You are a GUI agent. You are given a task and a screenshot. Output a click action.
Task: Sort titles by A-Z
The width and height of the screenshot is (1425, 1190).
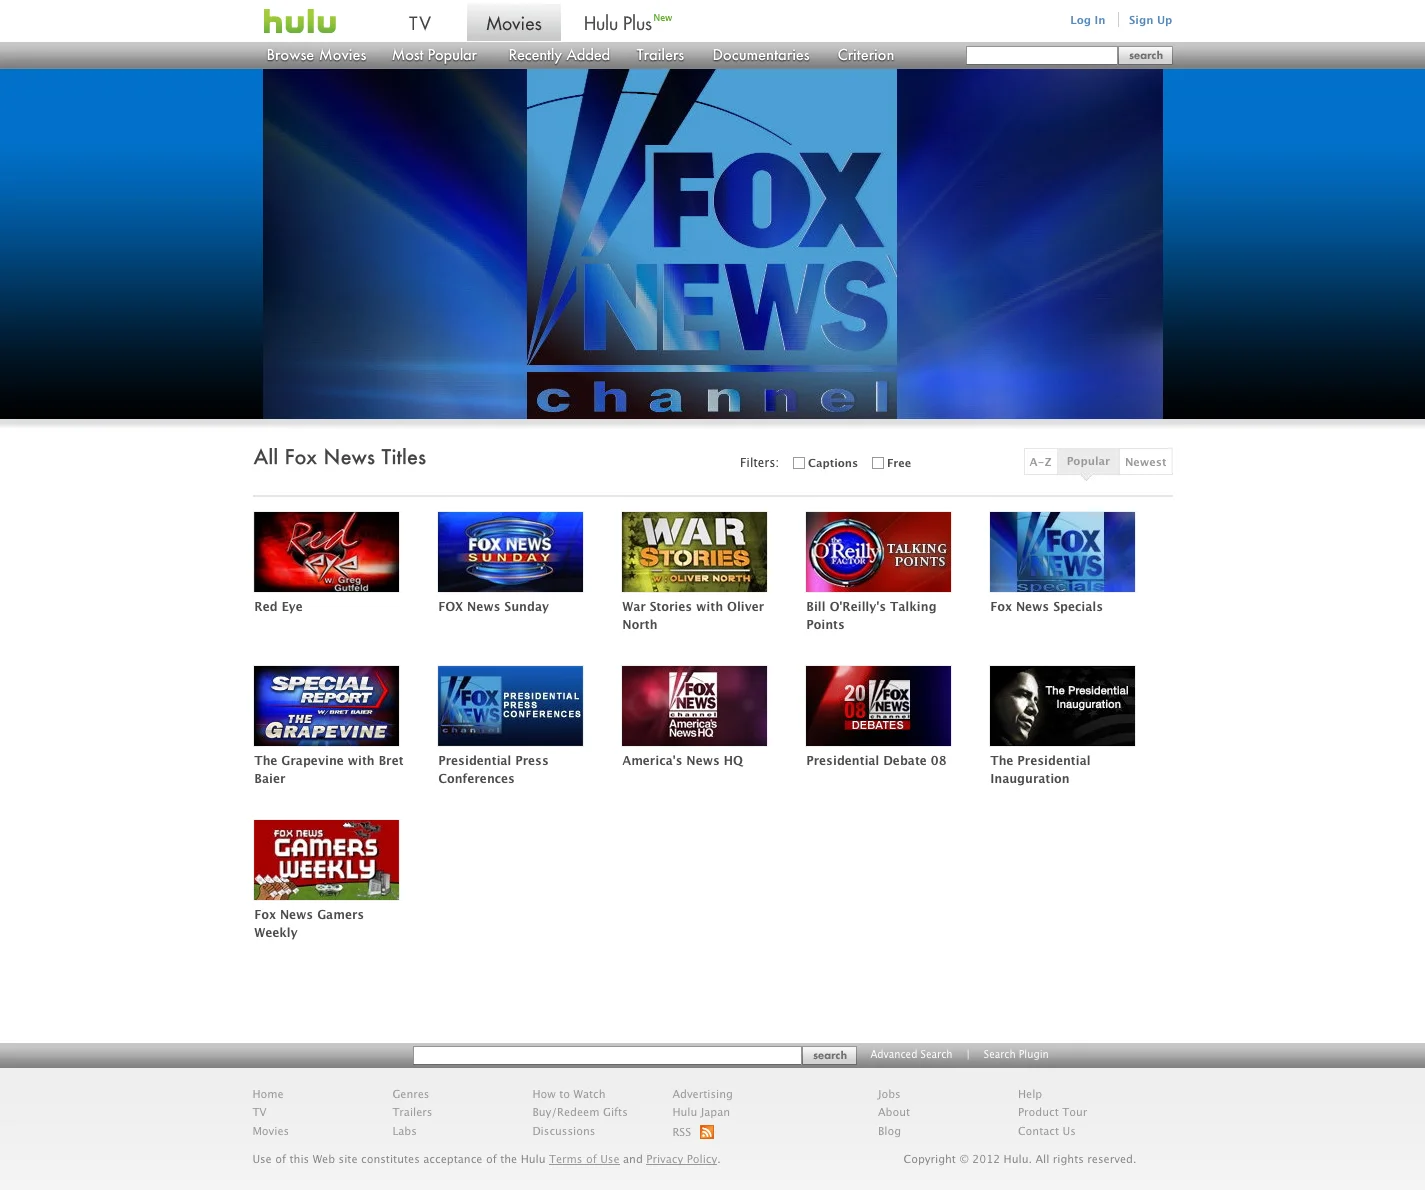tap(1041, 462)
